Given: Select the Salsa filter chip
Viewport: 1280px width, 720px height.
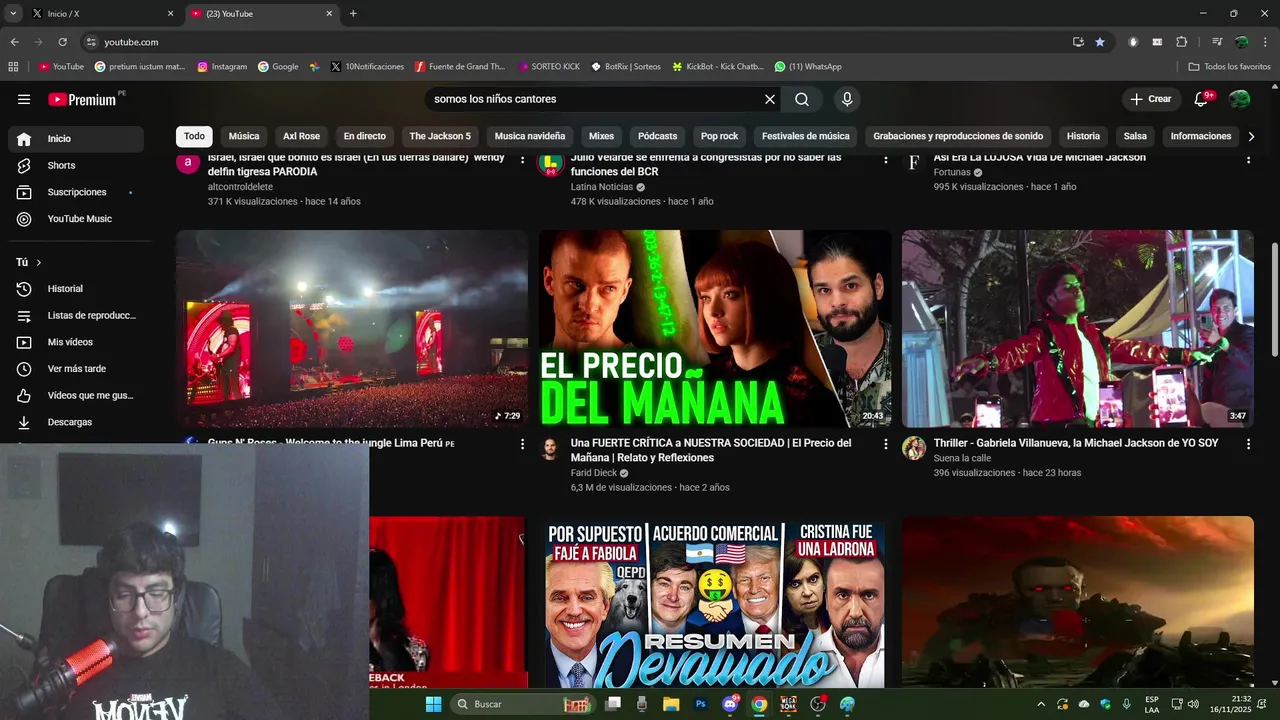Looking at the screenshot, I should 1135,136.
